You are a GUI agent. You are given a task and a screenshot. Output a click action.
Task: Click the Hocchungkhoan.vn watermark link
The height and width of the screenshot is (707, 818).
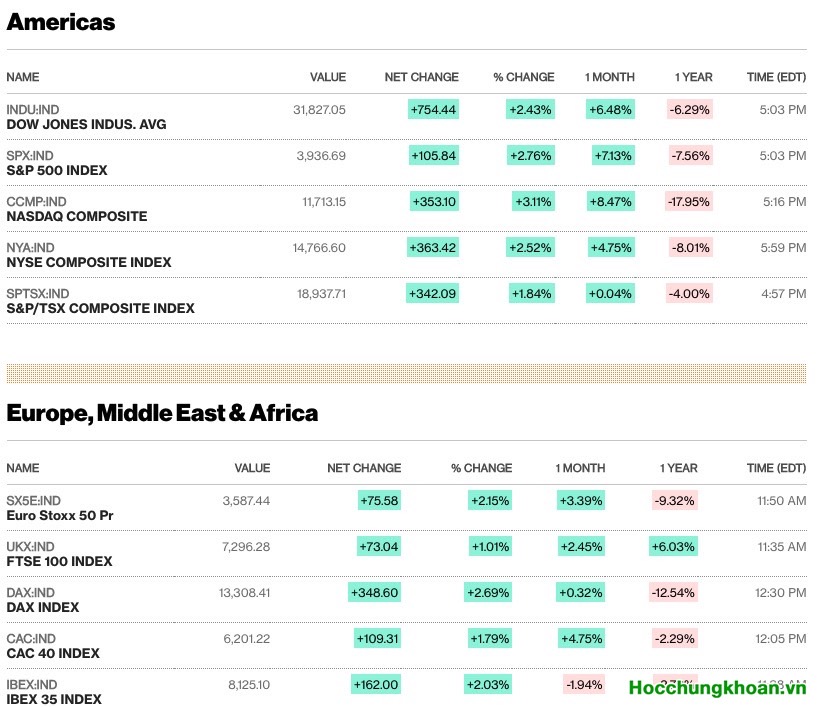point(716,687)
